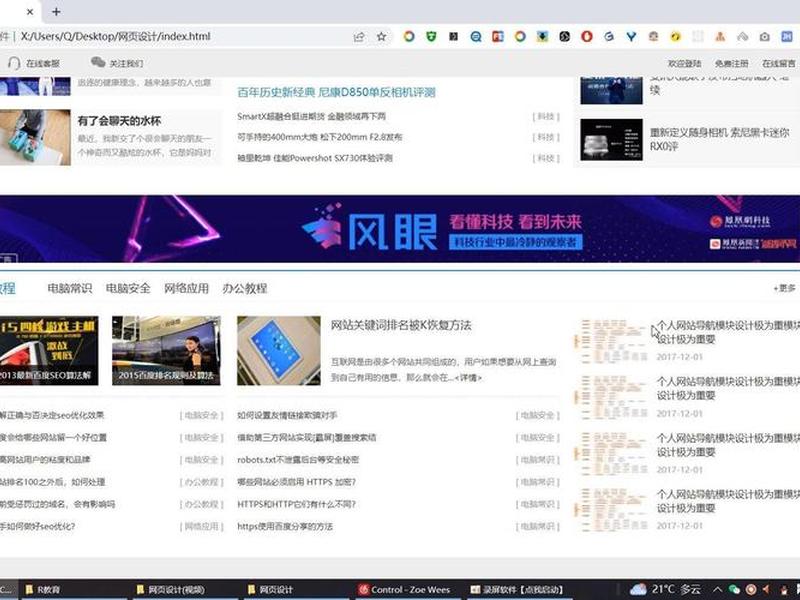This screenshot has height=600, width=800.
Task: Open the camera screenshot extension icon
Action: coord(764,36)
